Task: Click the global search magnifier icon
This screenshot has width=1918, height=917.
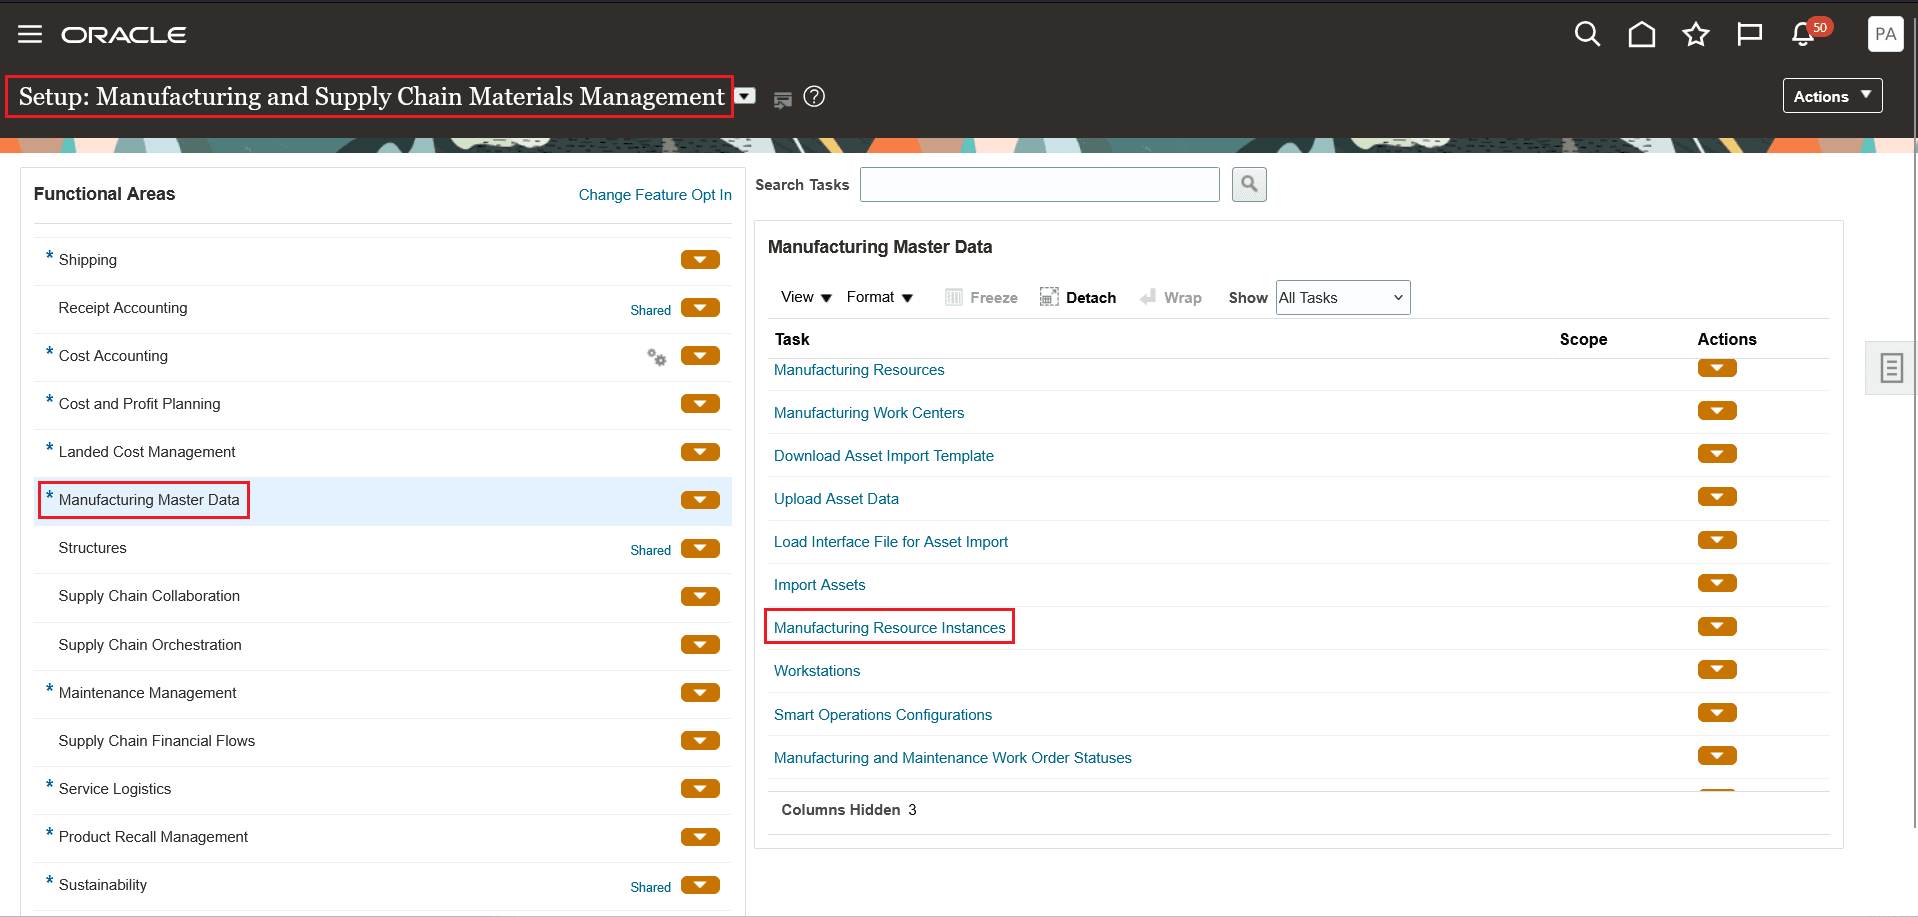Action: click(1587, 33)
